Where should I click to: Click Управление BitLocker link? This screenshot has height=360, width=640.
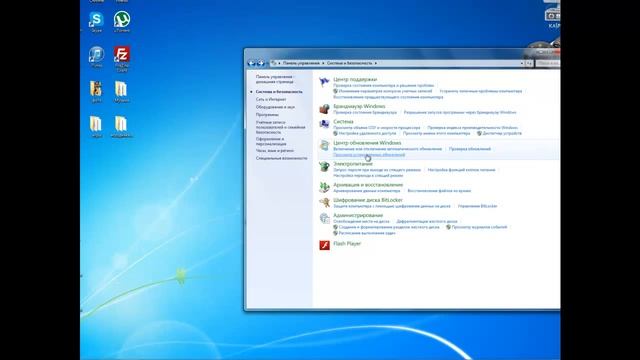point(478,206)
